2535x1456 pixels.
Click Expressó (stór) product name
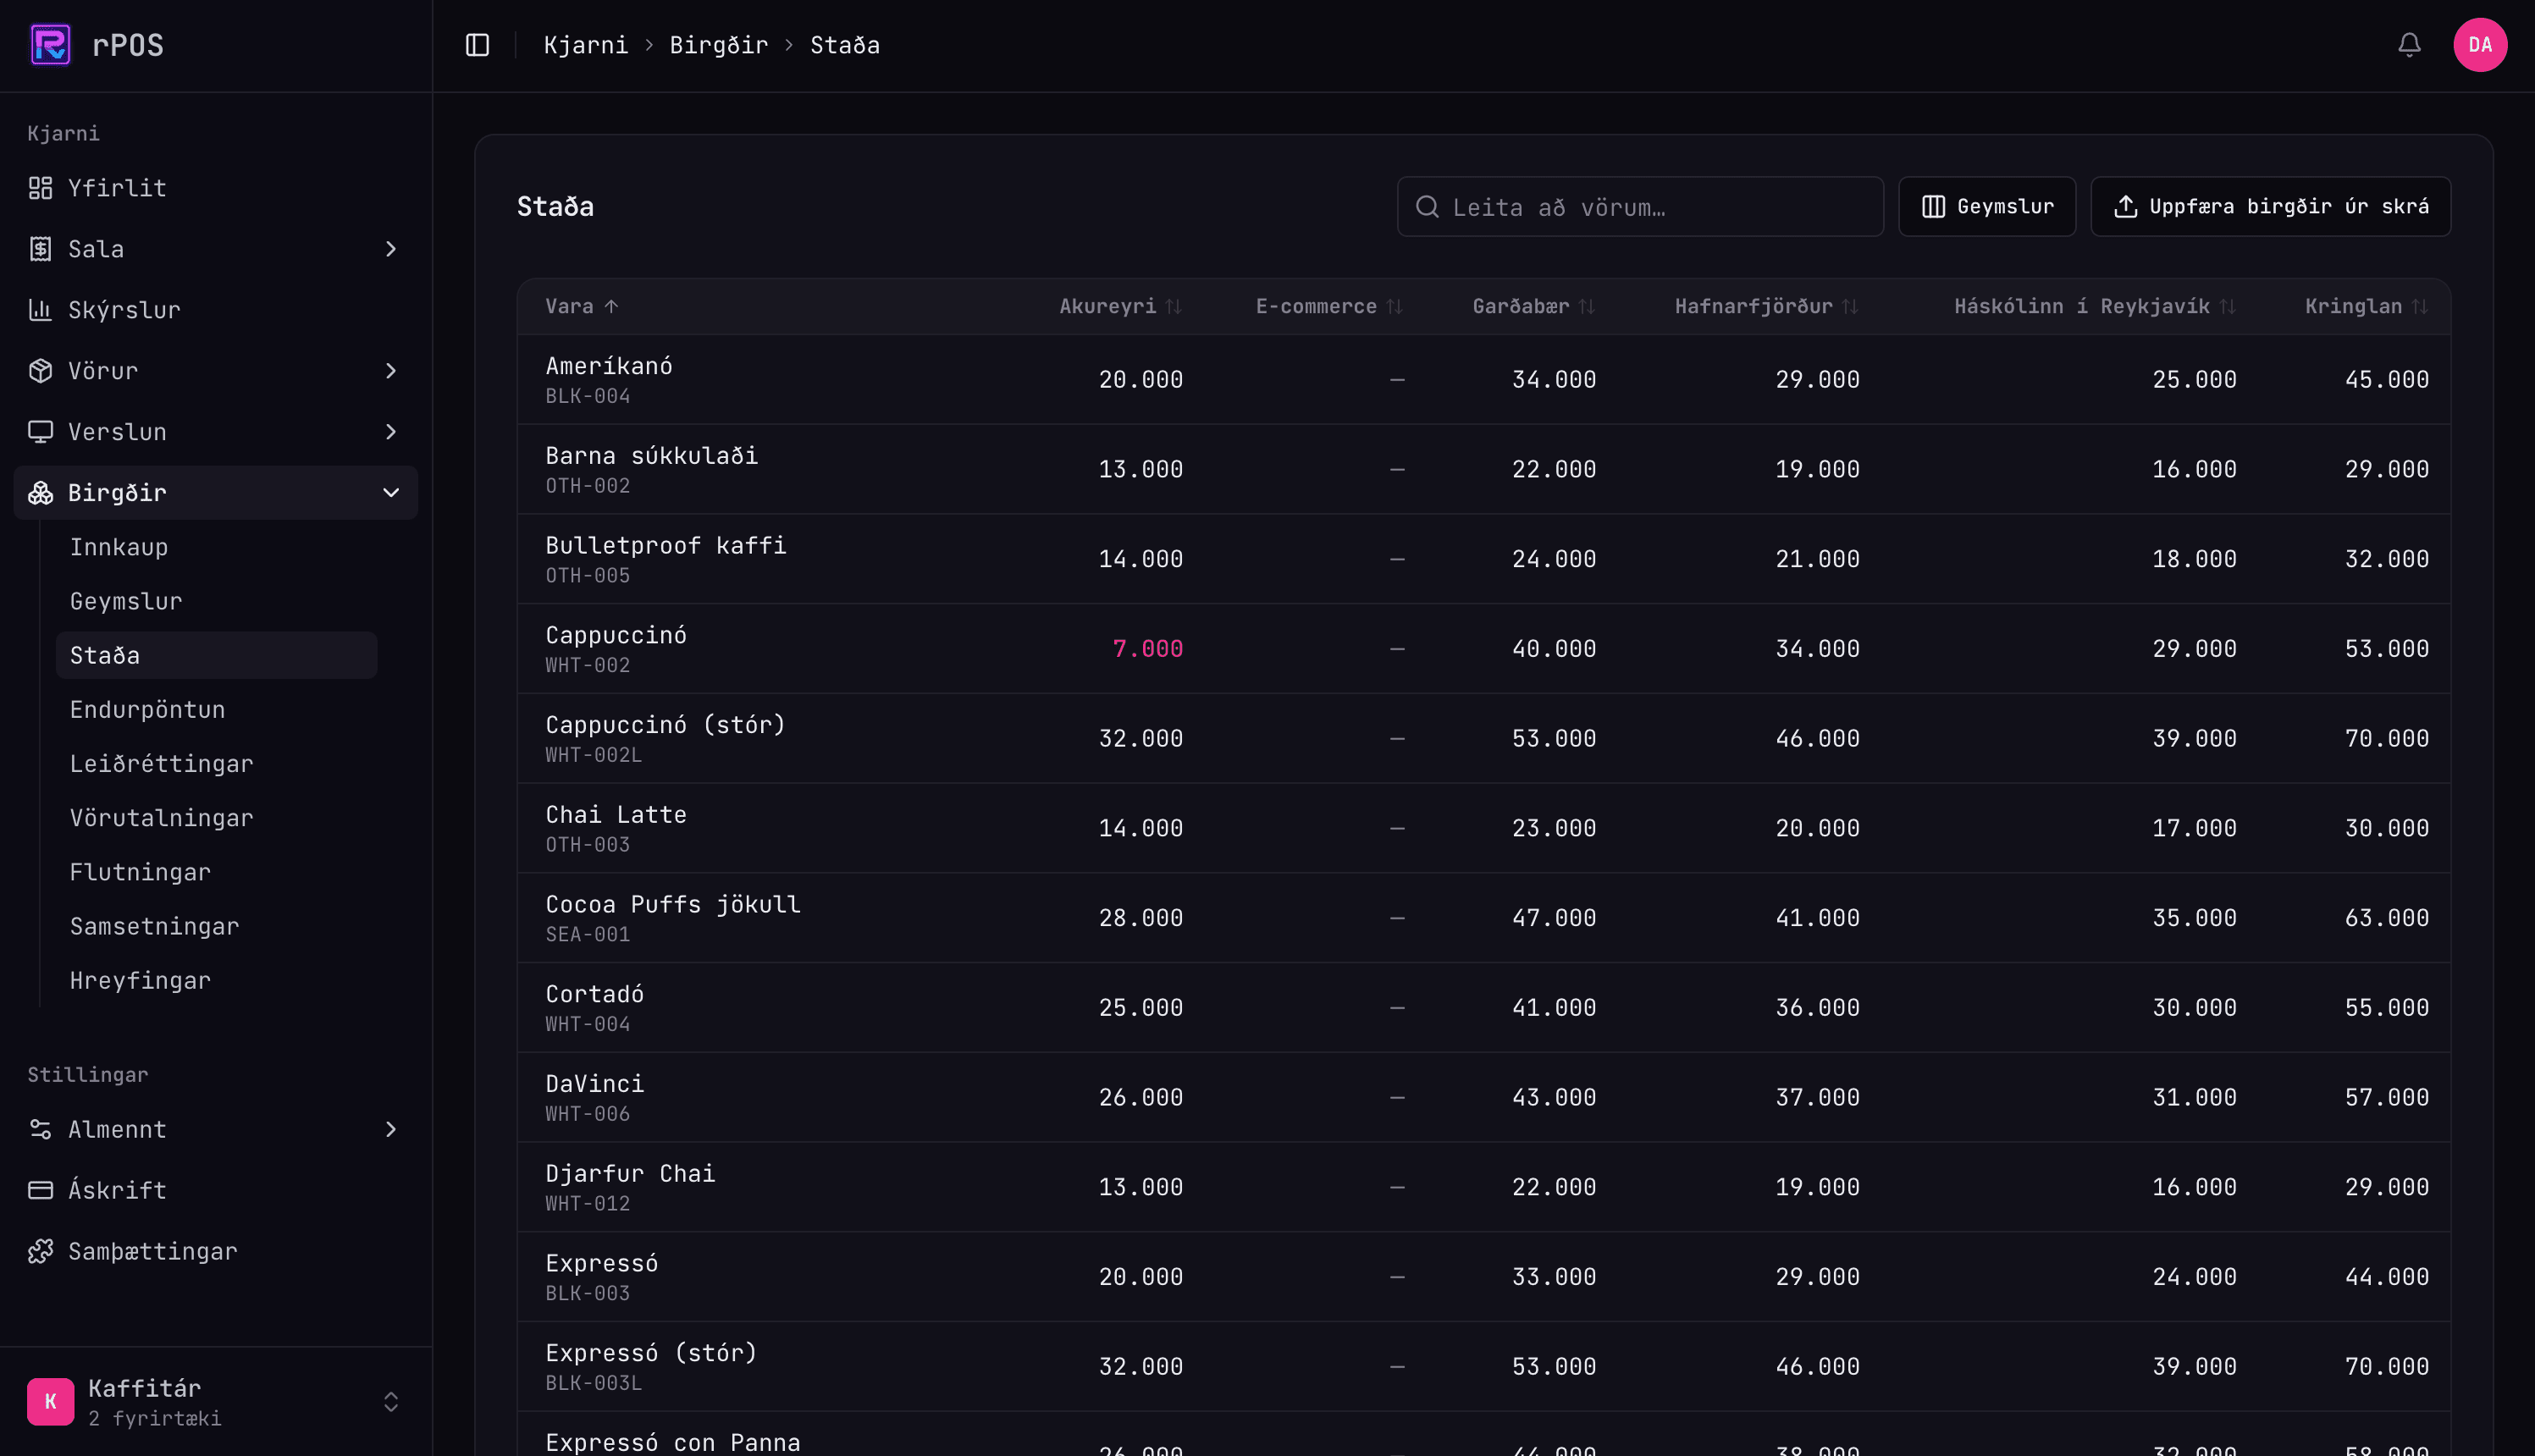[651, 1353]
